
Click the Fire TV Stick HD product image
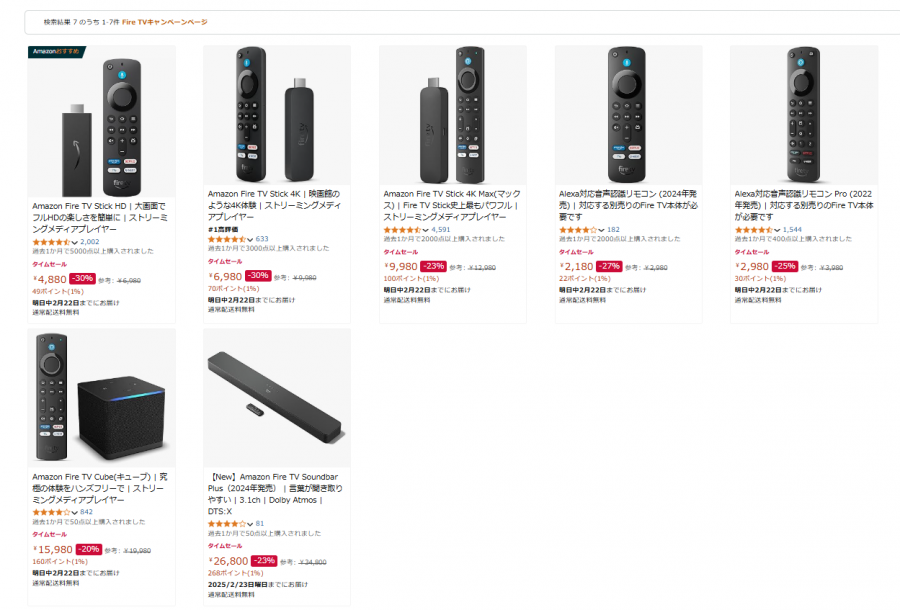101,120
